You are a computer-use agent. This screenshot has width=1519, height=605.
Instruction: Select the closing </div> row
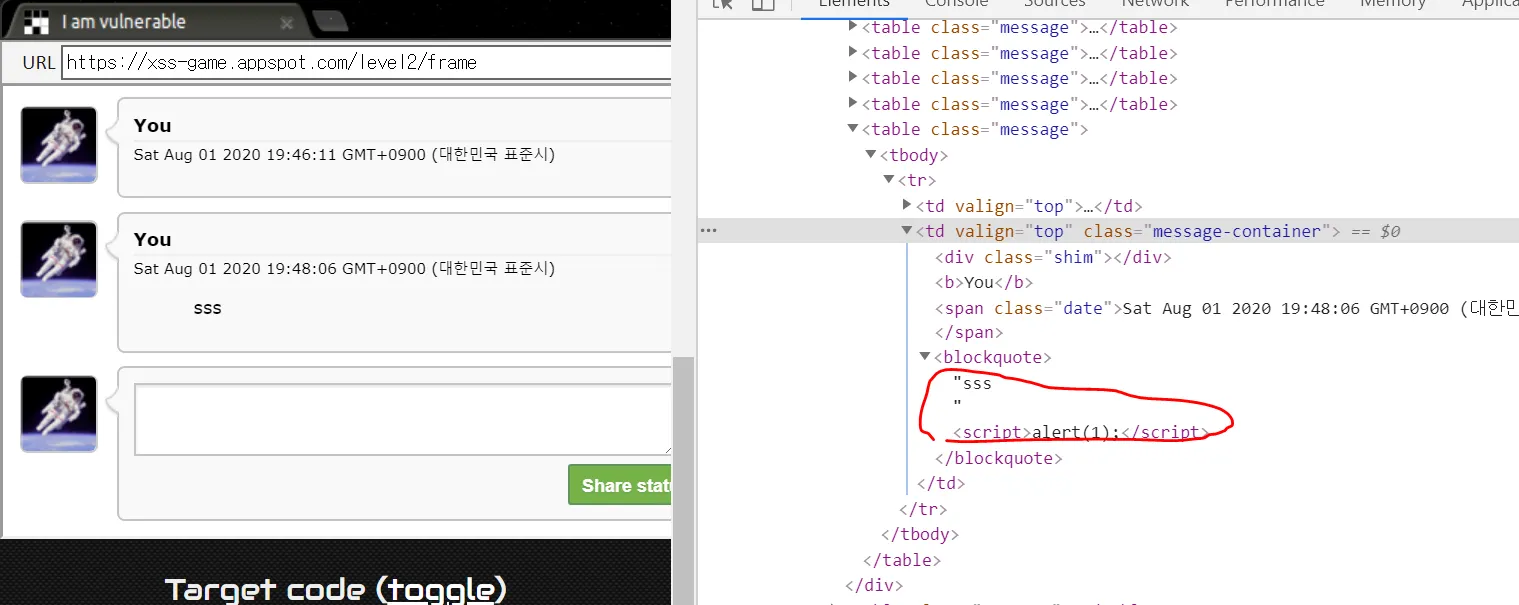click(x=874, y=585)
